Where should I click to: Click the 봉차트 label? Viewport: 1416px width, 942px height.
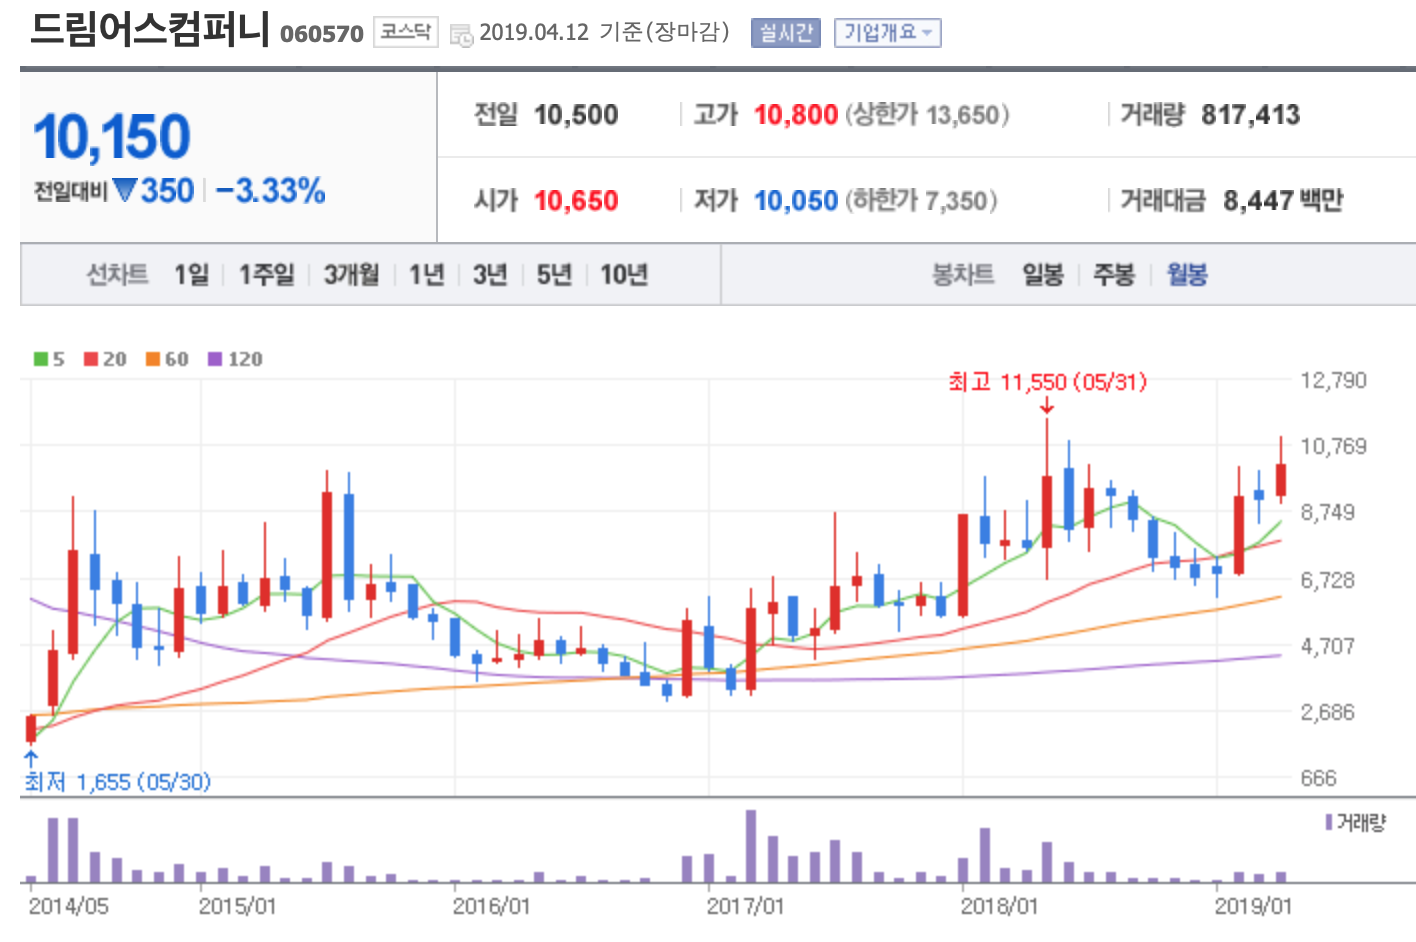963,274
